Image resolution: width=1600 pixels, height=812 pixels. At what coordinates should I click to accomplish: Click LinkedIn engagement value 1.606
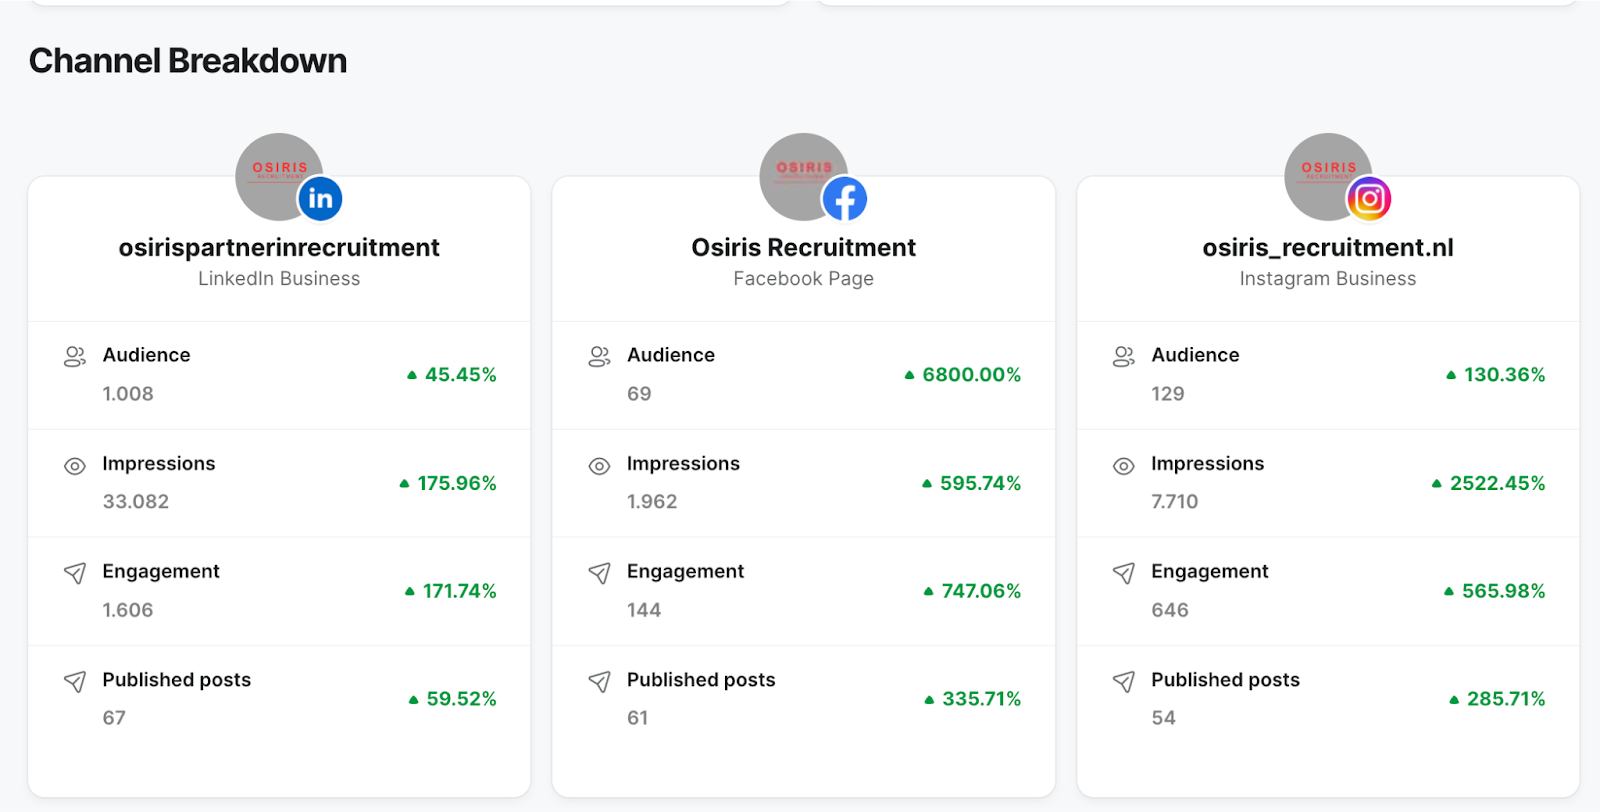pyautogui.click(x=128, y=610)
